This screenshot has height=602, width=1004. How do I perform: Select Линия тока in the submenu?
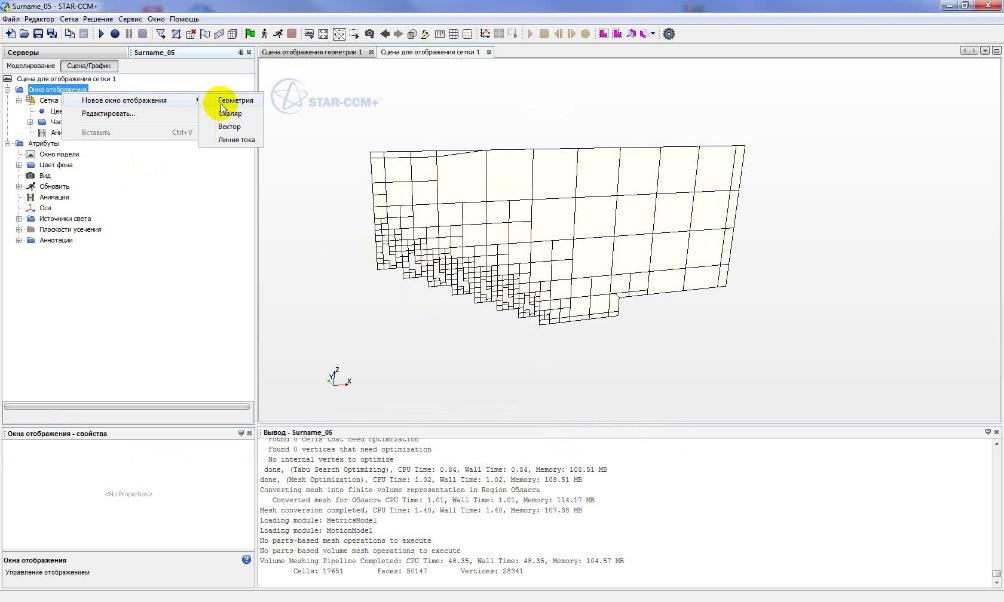[x=236, y=140]
